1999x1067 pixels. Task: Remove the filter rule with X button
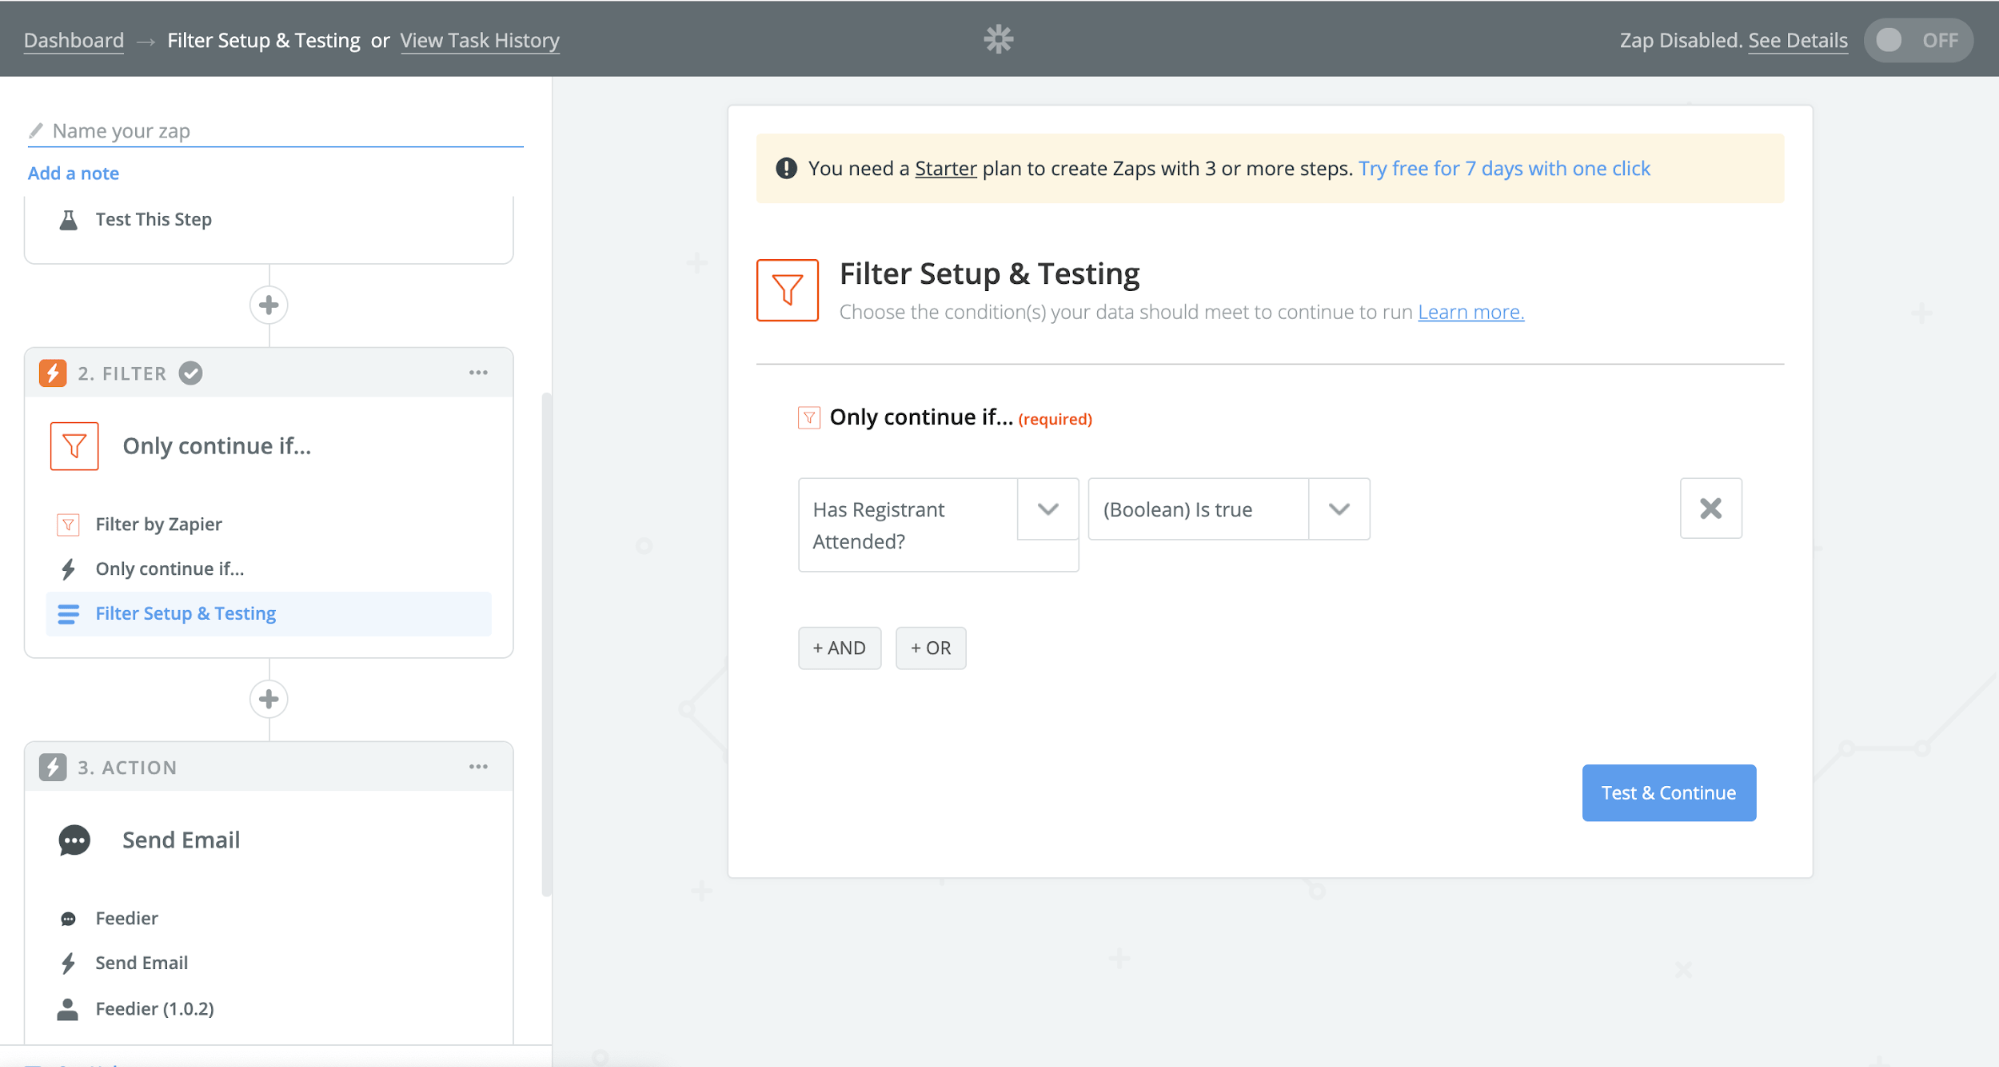point(1711,509)
